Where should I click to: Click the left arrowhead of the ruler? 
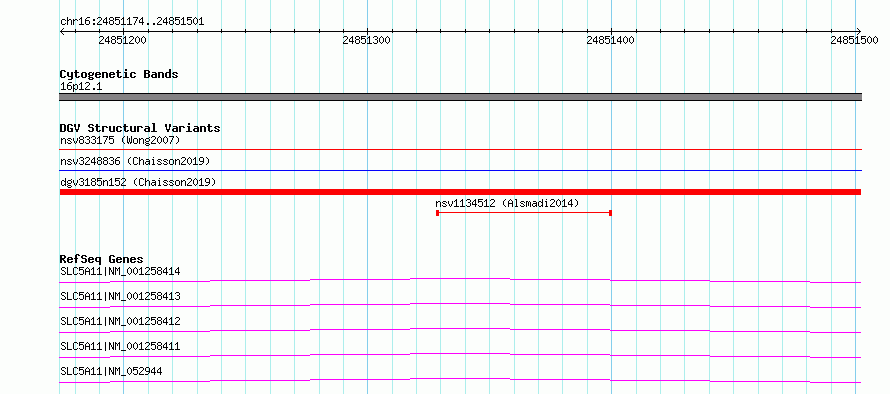click(62, 31)
